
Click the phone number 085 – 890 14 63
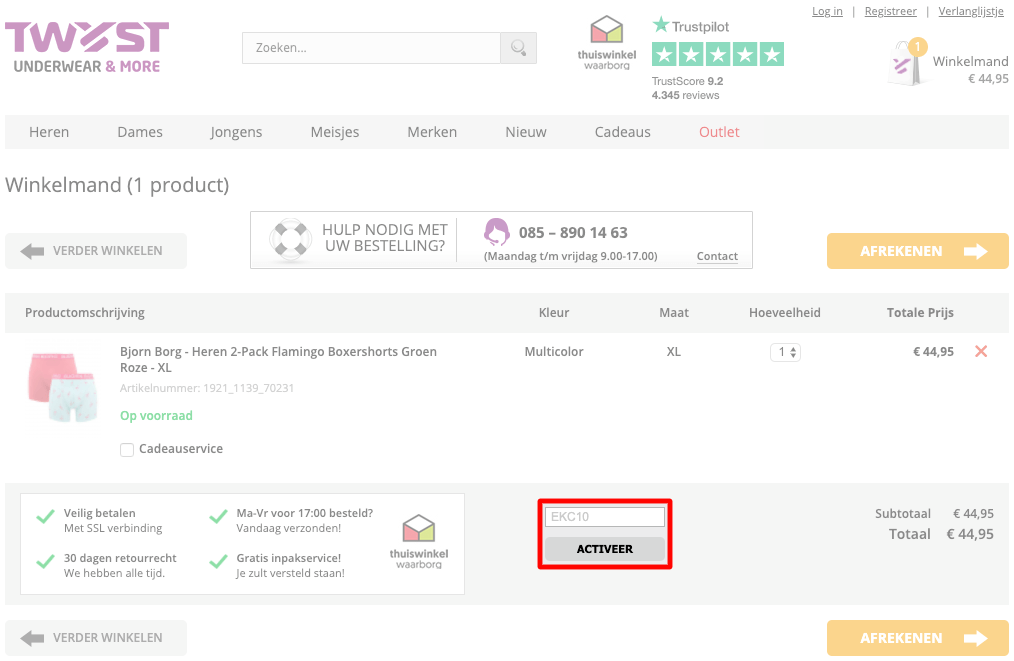[573, 233]
